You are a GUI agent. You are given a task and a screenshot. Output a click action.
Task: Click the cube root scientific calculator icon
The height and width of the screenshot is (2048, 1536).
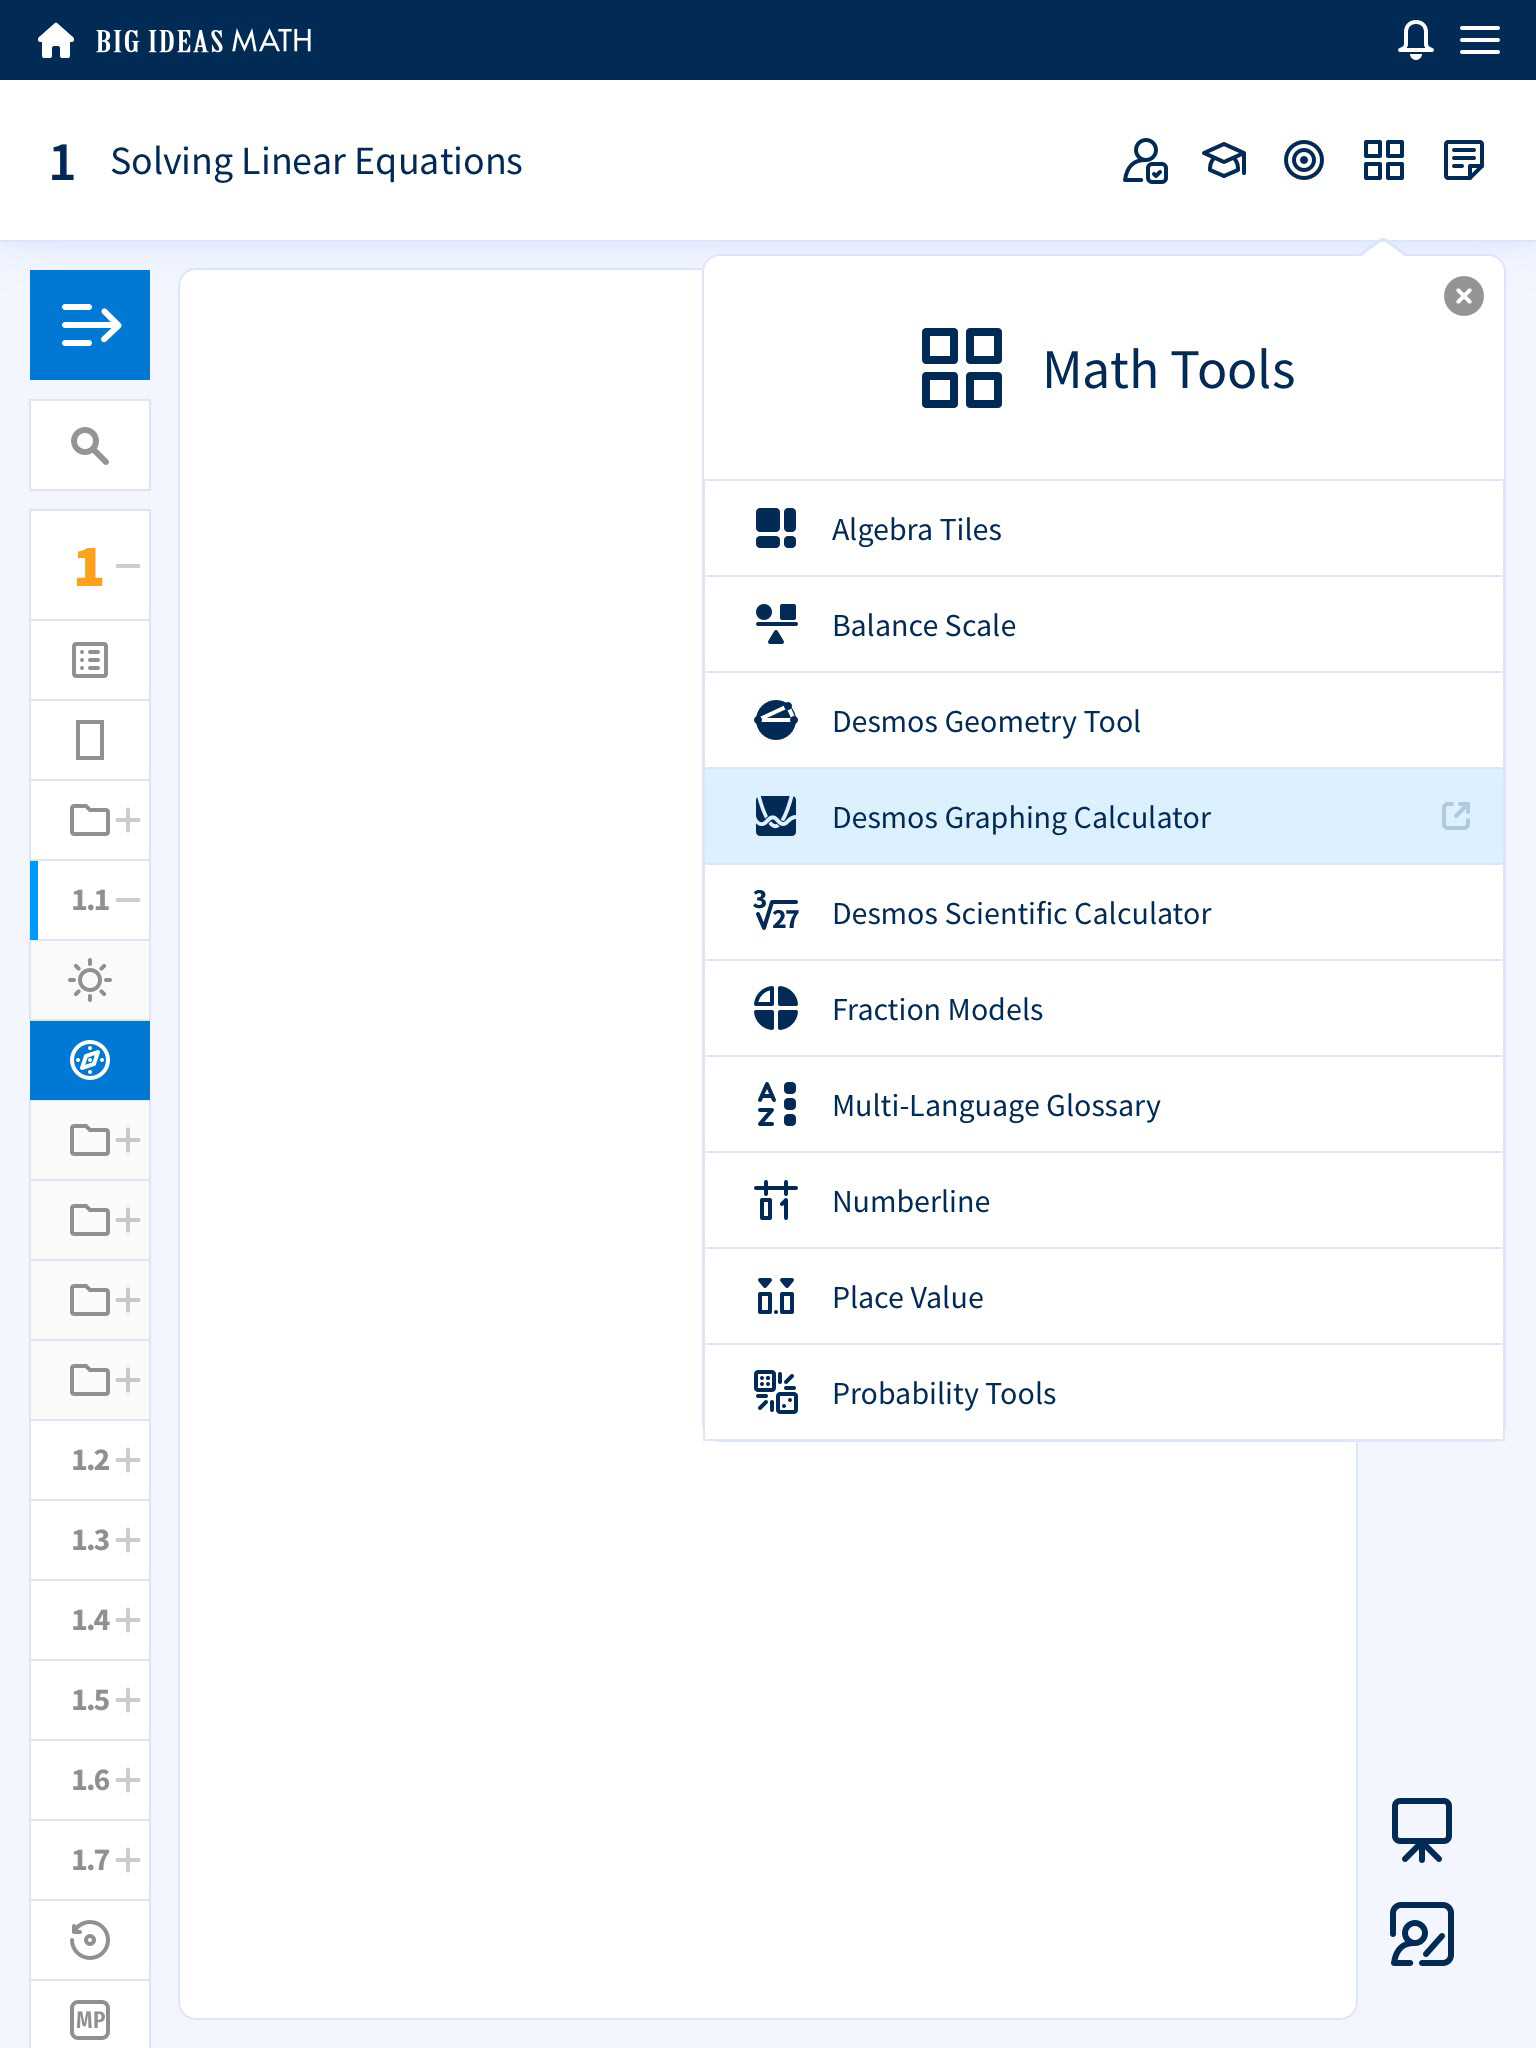coord(776,911)
